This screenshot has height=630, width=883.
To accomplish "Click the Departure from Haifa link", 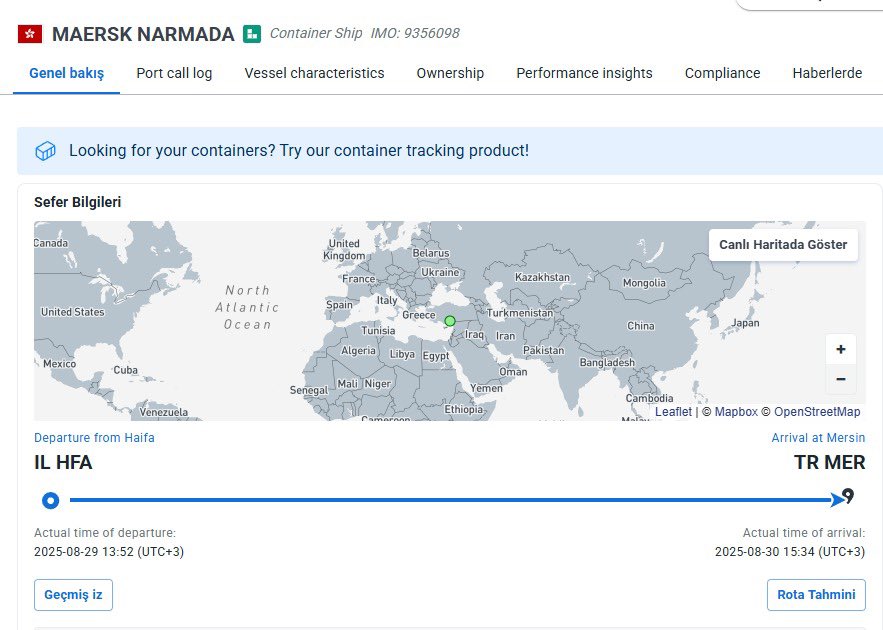I will pyautogui.click(x=94, y=437).
